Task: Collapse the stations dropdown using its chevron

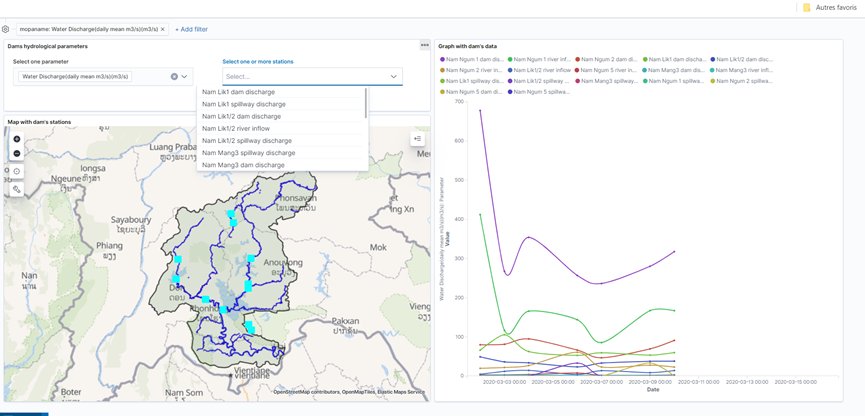Action: coord(393,76)
